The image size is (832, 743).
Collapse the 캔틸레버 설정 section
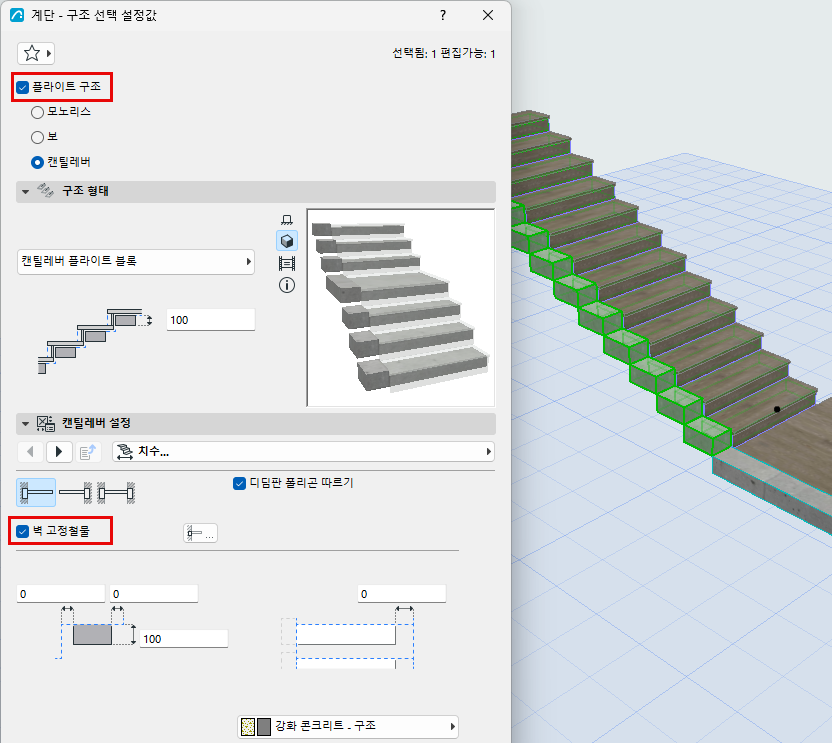pos(25,424)
